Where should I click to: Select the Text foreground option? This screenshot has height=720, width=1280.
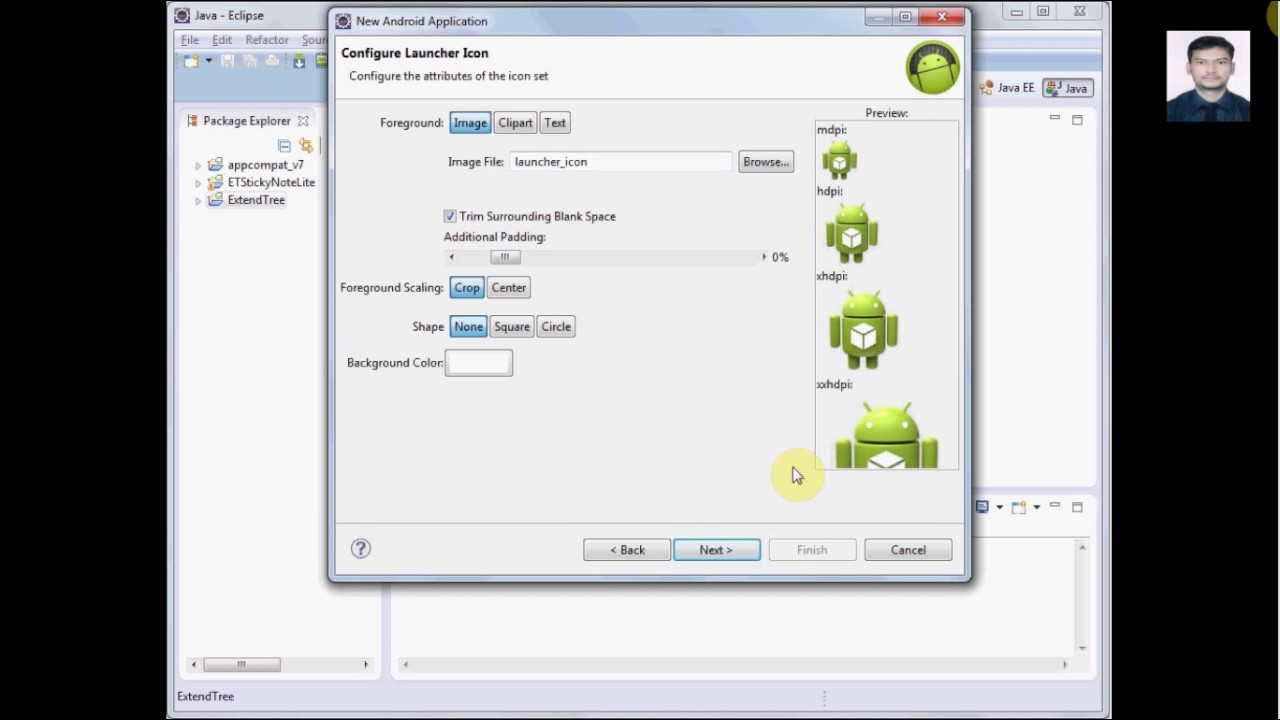pyautogui.click(x=555, y=123)
